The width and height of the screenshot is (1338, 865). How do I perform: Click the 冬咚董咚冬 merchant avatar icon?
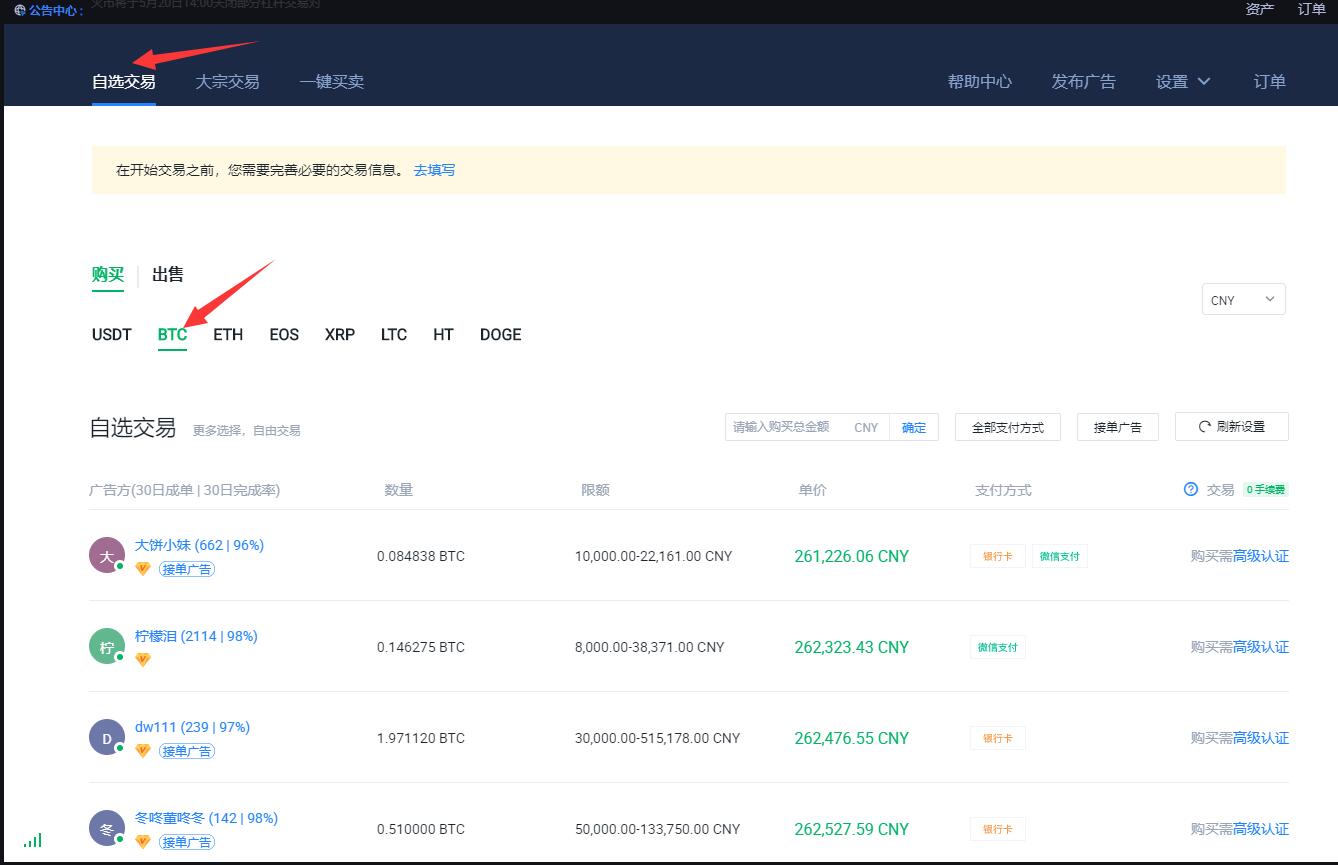click(x=106, y=829)
